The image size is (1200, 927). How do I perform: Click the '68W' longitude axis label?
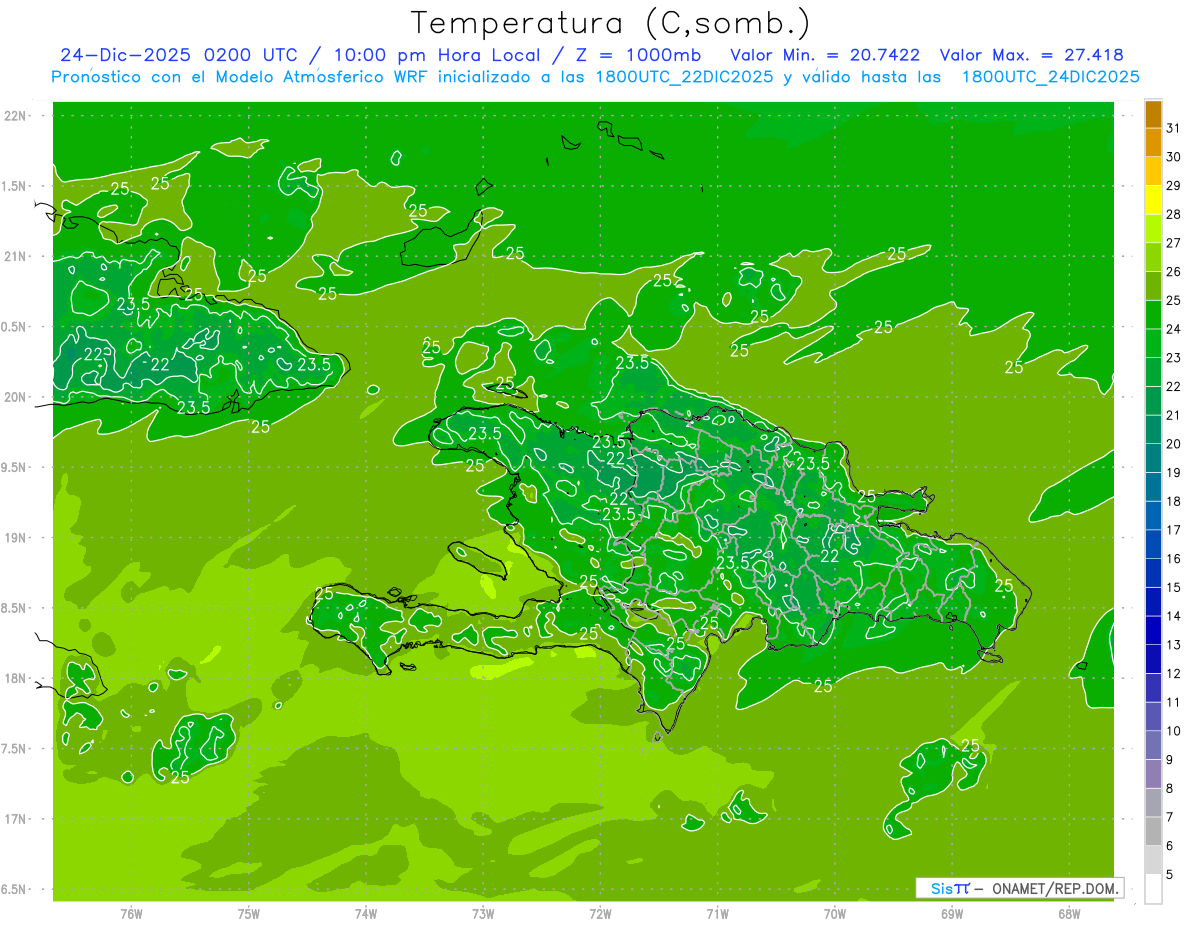tap(1069, 914)
